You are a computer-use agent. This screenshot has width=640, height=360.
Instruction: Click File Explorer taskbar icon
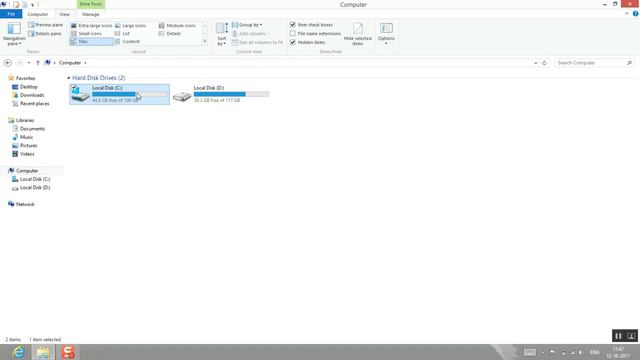(x=43, y=352)
